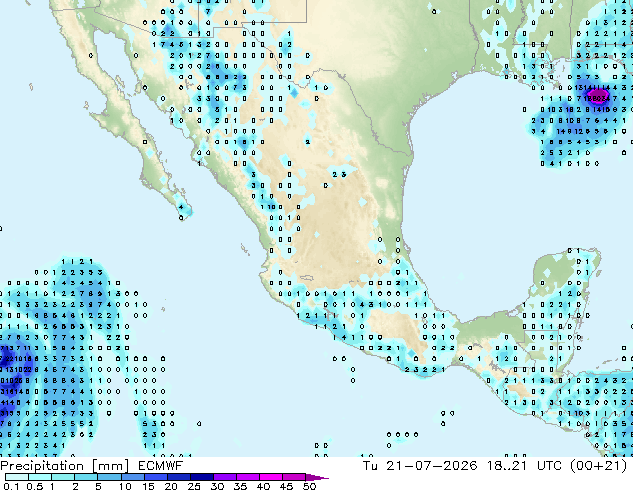Click the "[mm]" unit label
Image resolution: width=634 pixels, height=490 pixels.
110,466
